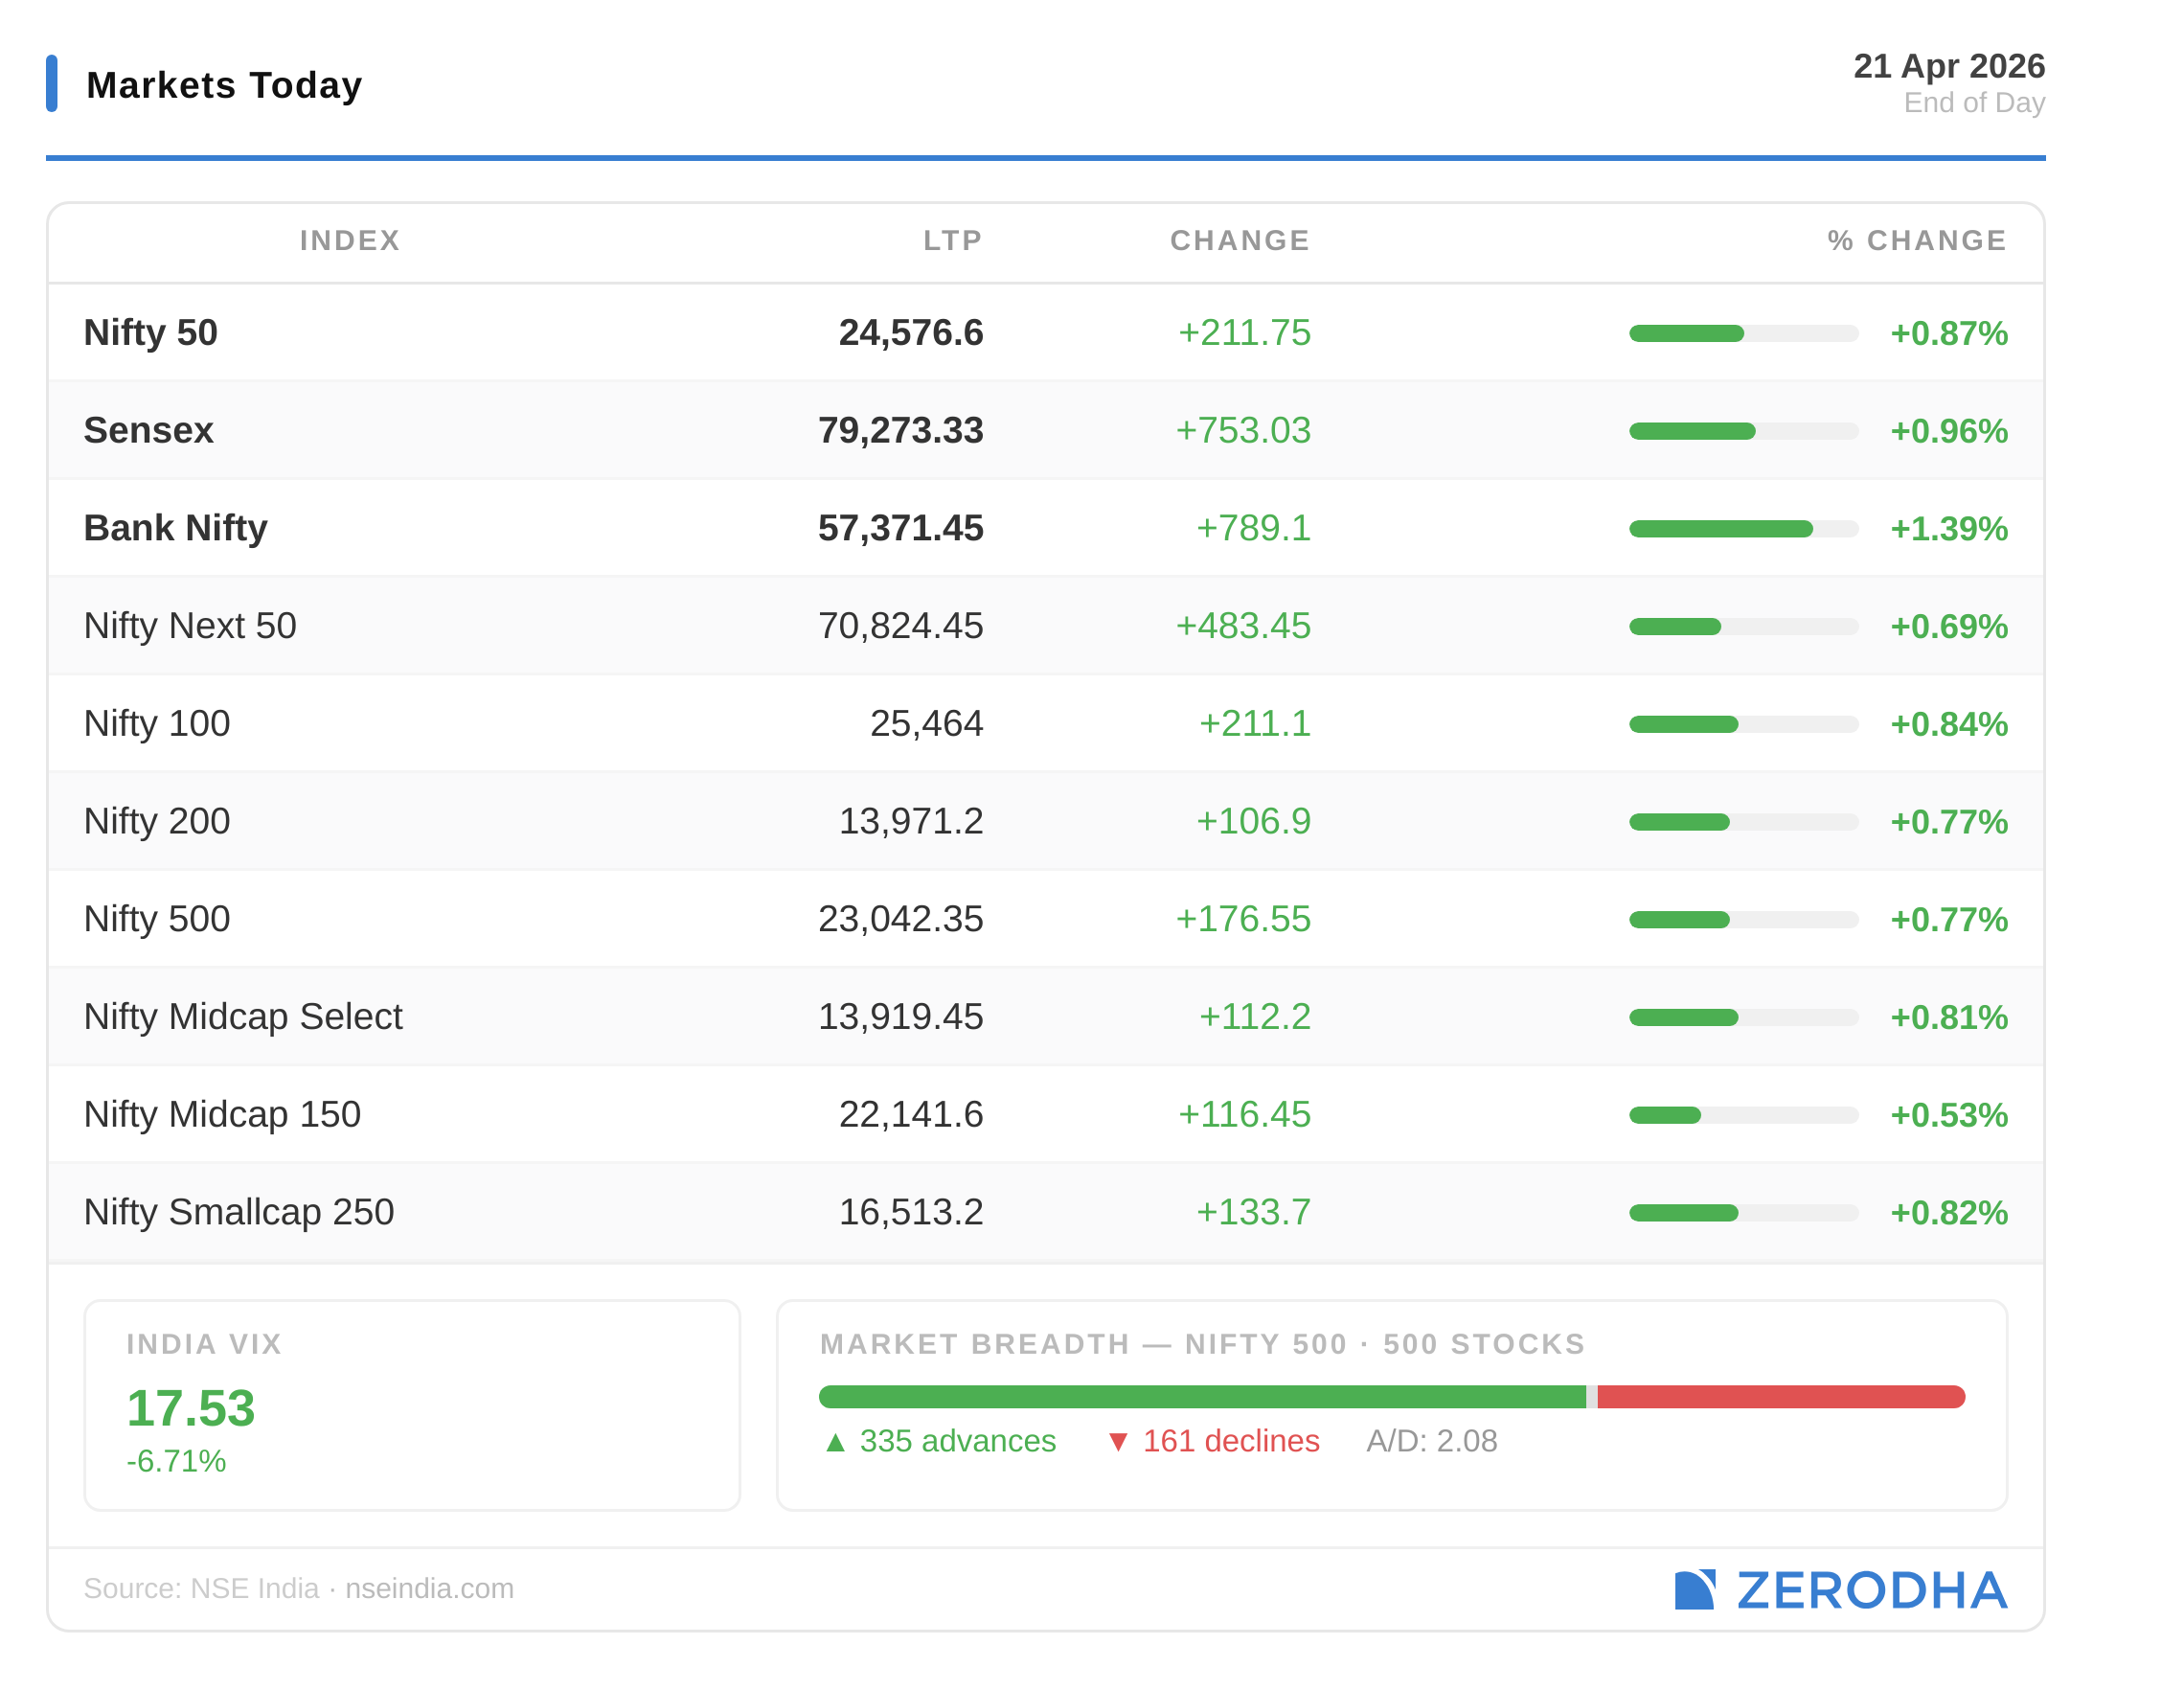
Task: Open the nseindia.com source link
Action: [429, 1589]
